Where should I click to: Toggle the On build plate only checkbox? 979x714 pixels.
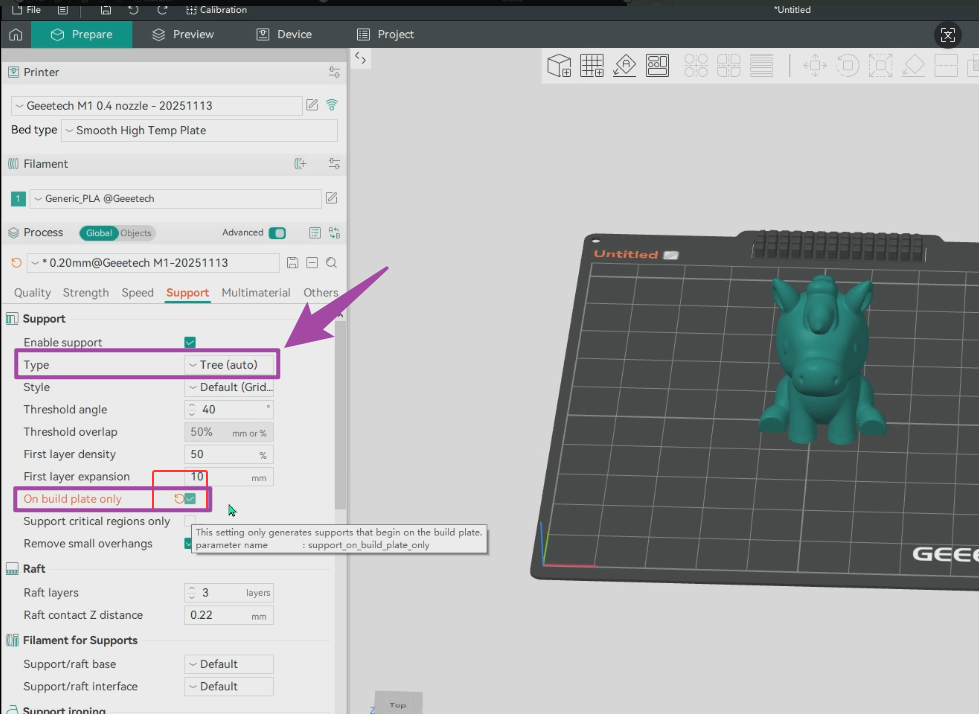pyautogui.click(x=190, y=499)
